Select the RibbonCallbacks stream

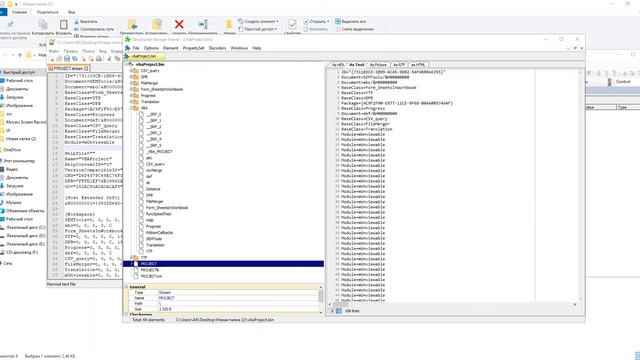click(x=159, y=233)
